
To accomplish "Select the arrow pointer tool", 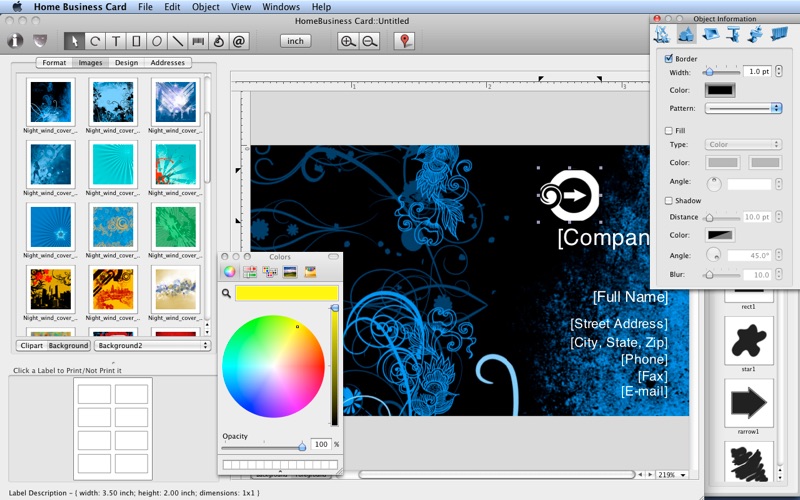I will [74, 41].
